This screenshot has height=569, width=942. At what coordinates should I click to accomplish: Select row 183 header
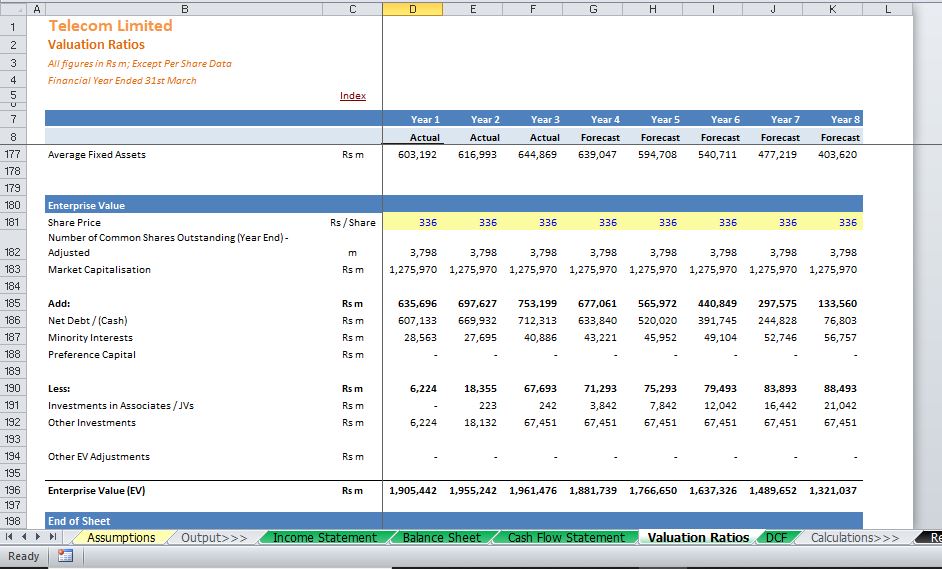click(x=13, y=269)
